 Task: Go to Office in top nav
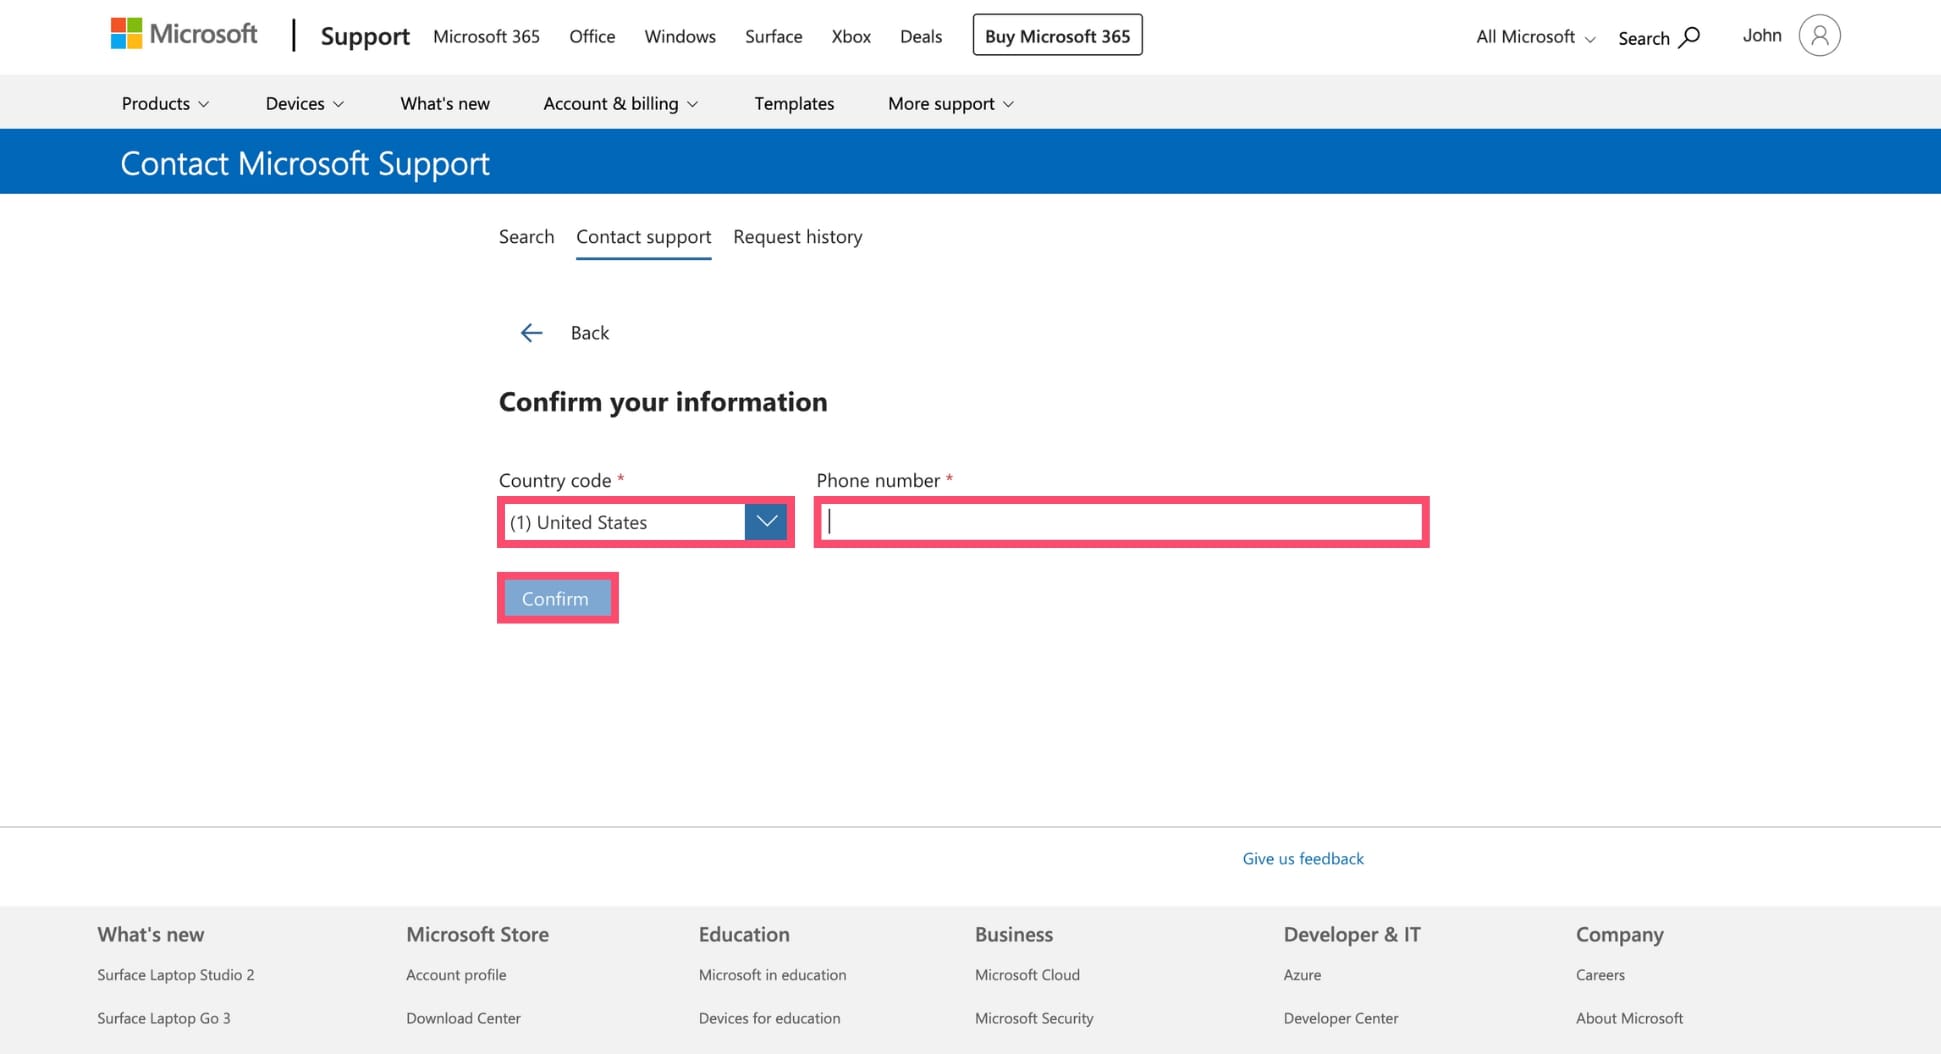[x=592, y=36]
